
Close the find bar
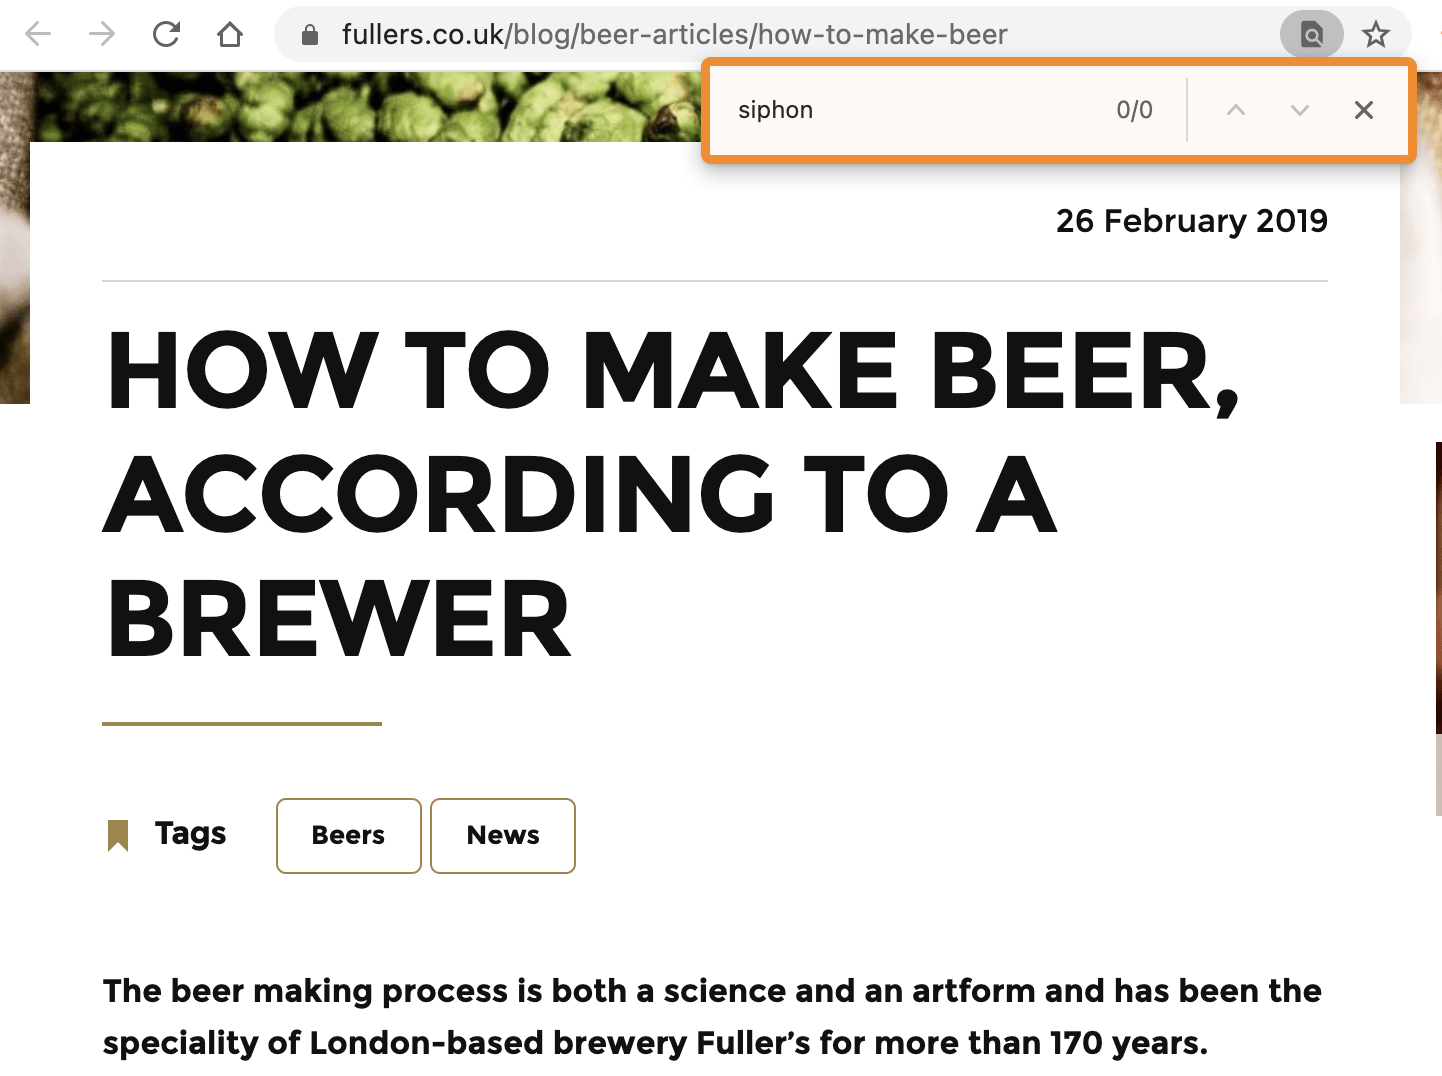click(1364, 110)
